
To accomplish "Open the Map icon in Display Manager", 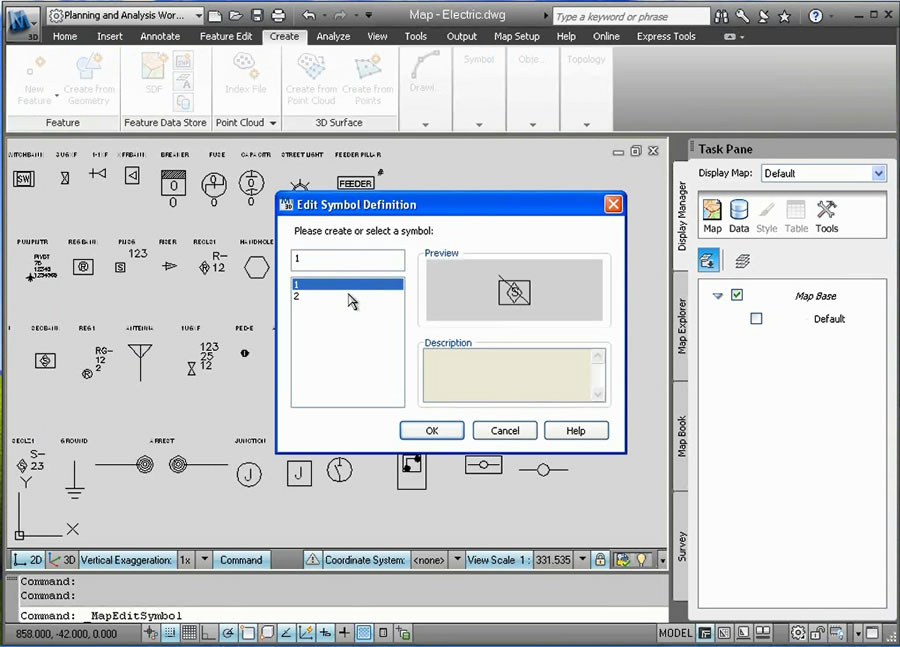I will 712,216.
